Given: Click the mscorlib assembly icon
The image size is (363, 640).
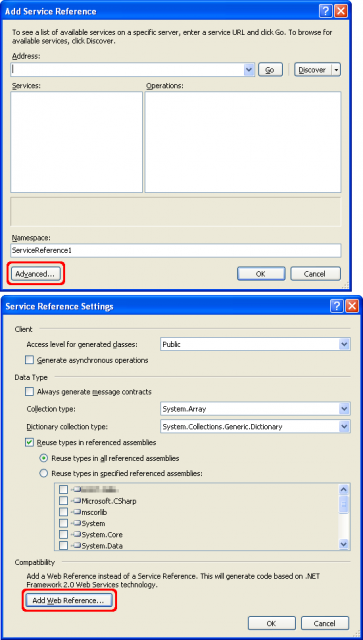Looking at the screenshot, I should pos(76,512).
